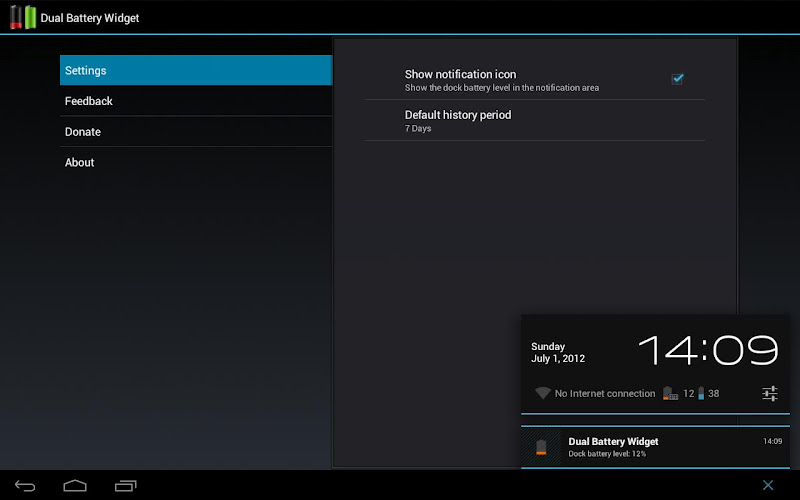This screenshot has height=500, width=800.
Task: Click Show the dock battery level description
Action: pos(502,88)
